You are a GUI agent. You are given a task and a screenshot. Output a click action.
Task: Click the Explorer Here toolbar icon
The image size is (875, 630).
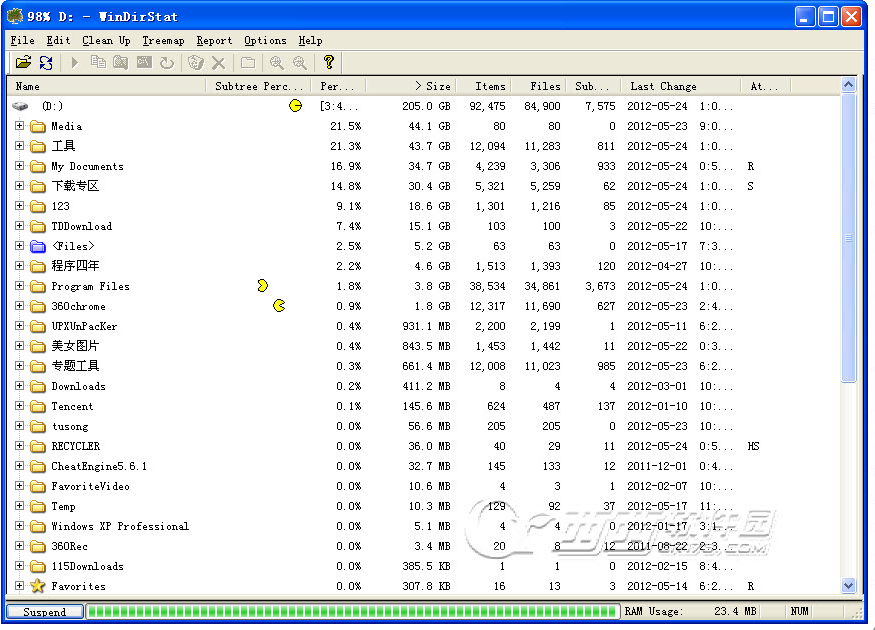(121, 62)
